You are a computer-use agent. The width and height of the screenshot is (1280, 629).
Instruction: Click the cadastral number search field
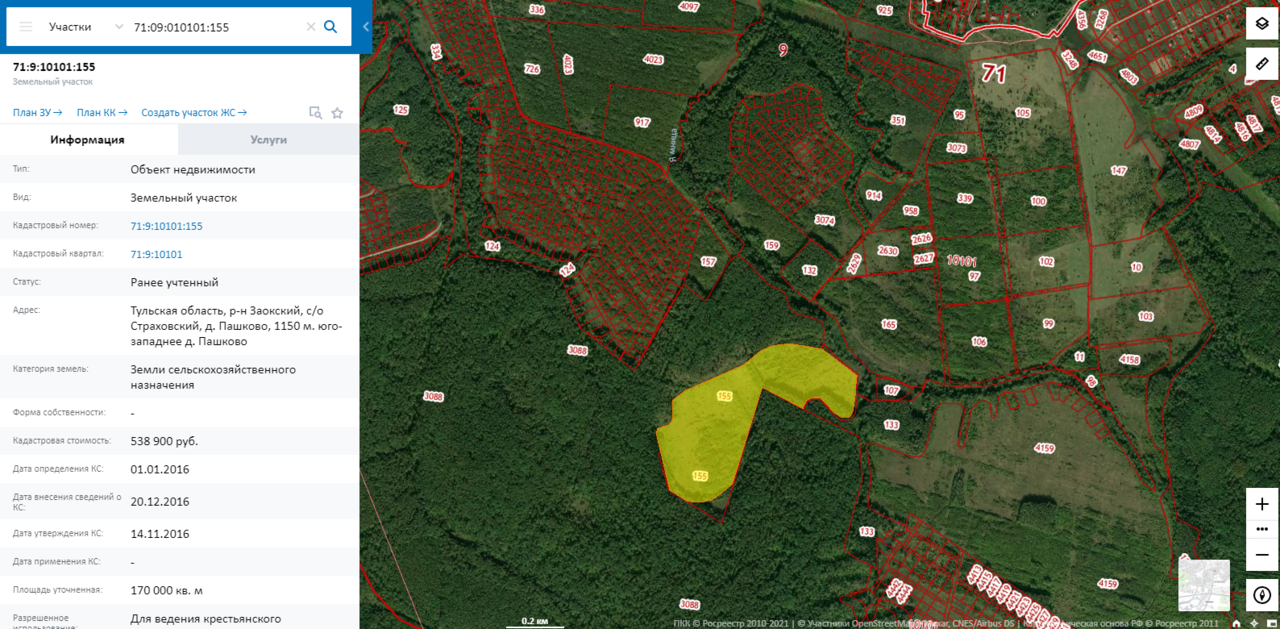[215, 27]
